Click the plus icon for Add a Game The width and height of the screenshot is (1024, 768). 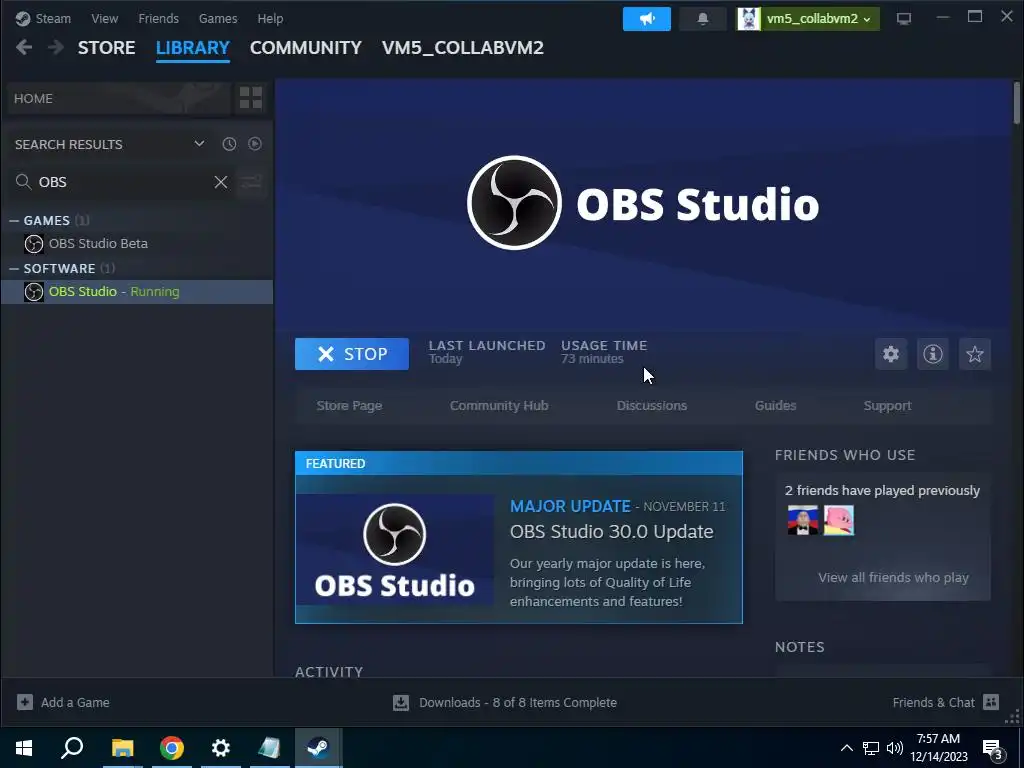[x=25, y=702]
